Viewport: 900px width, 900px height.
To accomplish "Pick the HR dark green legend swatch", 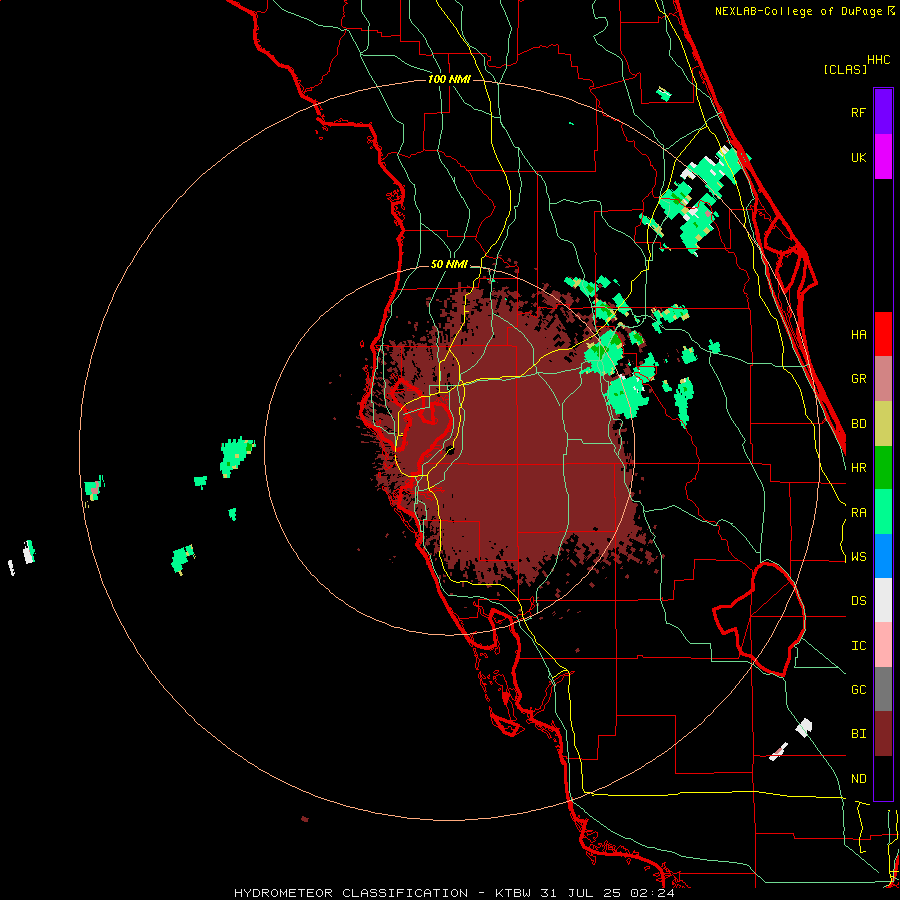I will tap(883, 468).
